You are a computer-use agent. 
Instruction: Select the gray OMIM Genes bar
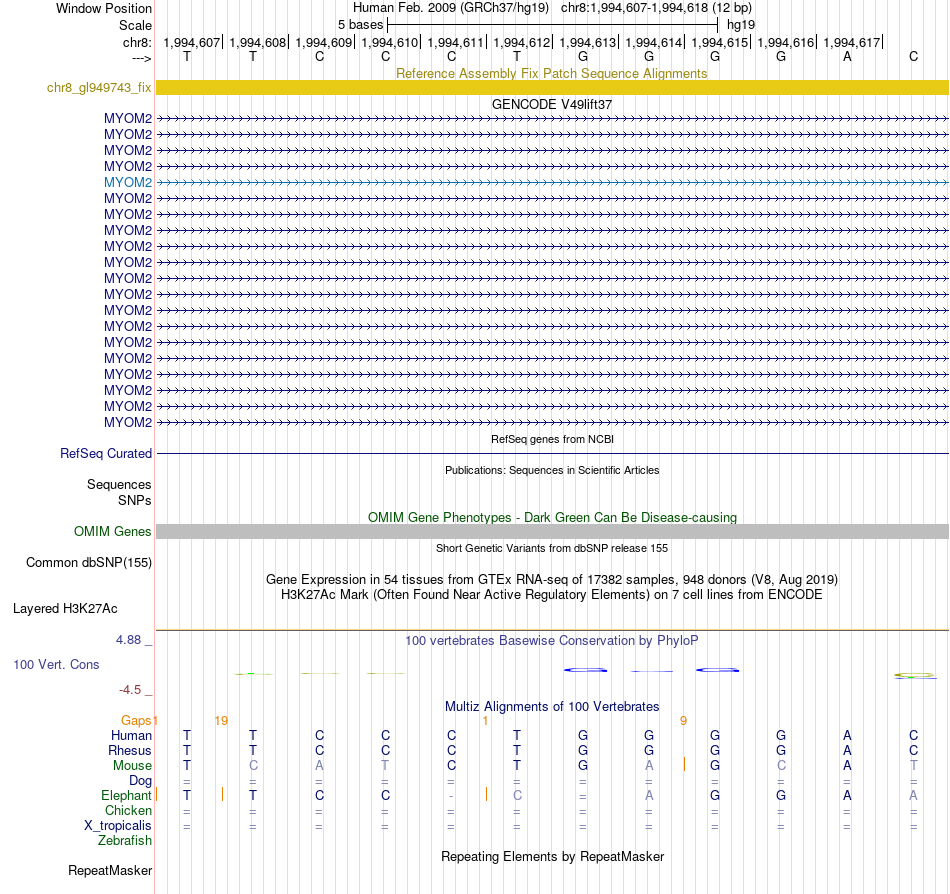[552, 531]
